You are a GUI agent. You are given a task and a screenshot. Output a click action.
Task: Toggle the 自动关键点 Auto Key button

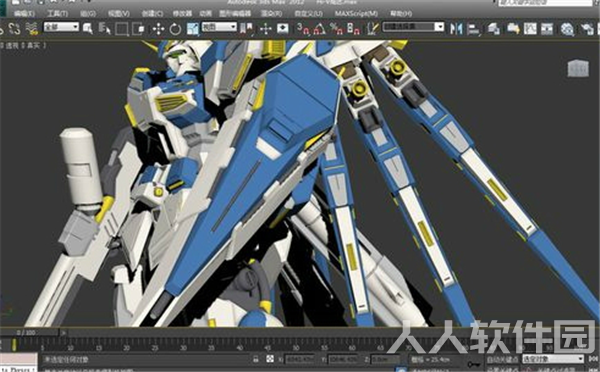[502, 359]
